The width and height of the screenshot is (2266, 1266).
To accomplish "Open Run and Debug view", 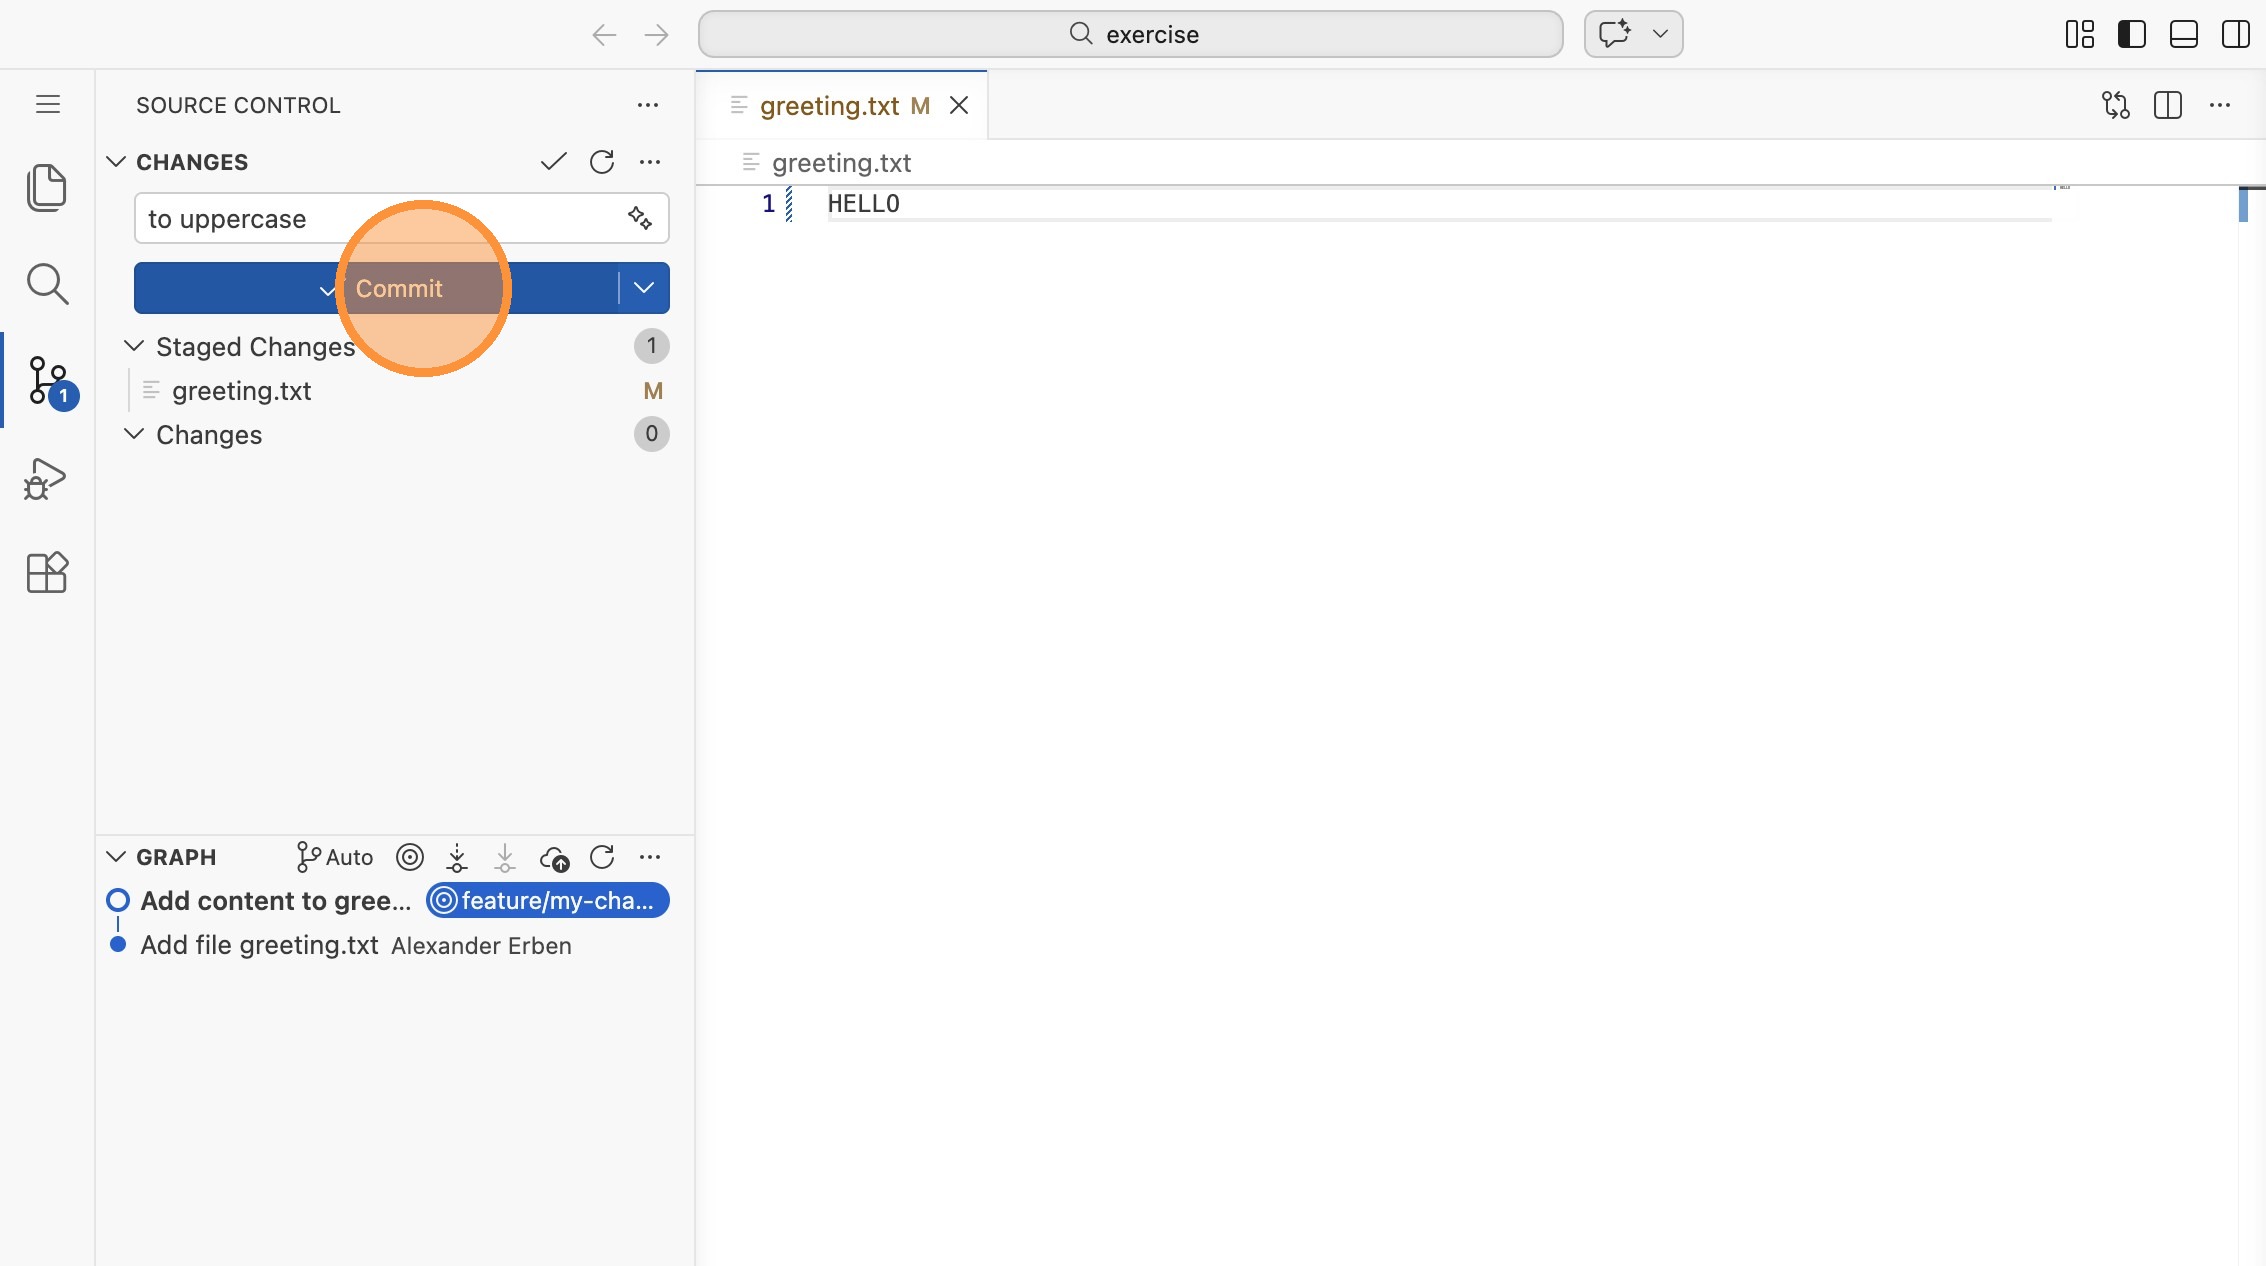I will point(46,479).
